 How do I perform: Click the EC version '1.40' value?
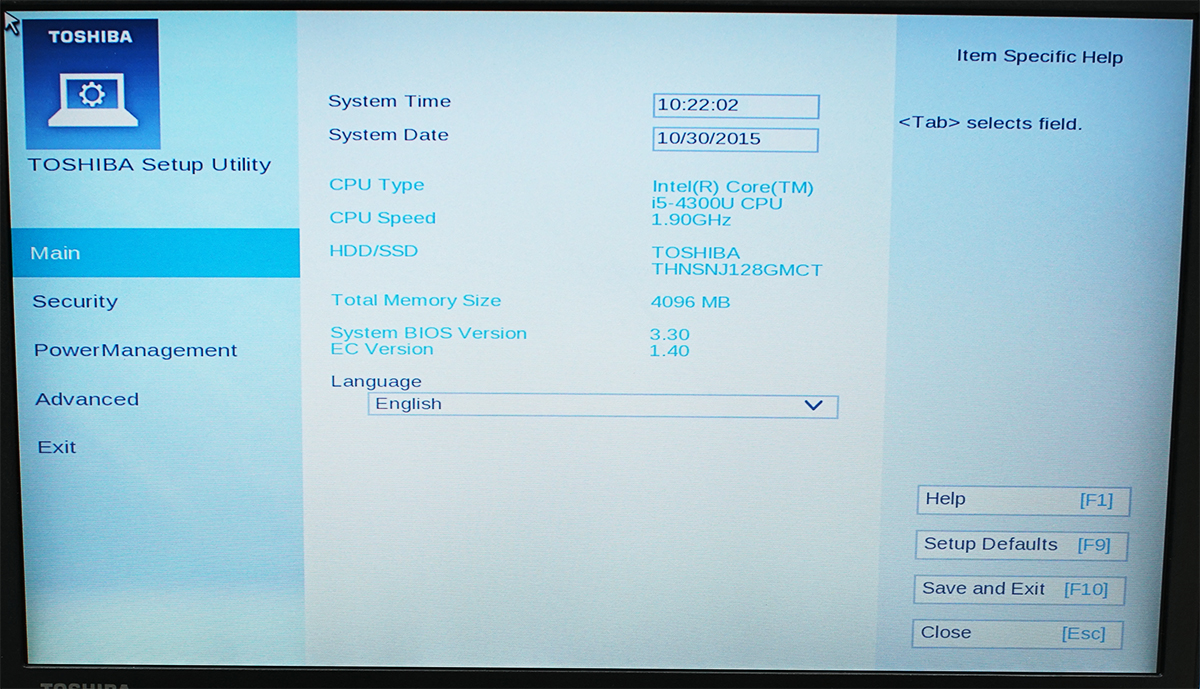pyautogui.click(x=669, y=351)
